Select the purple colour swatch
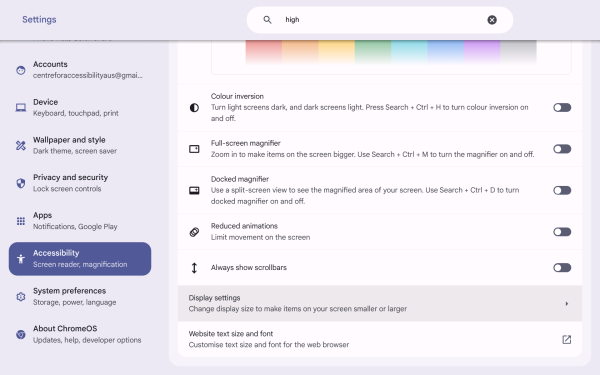The width and height of the screenshot is (600, 375). coord(482,52)
